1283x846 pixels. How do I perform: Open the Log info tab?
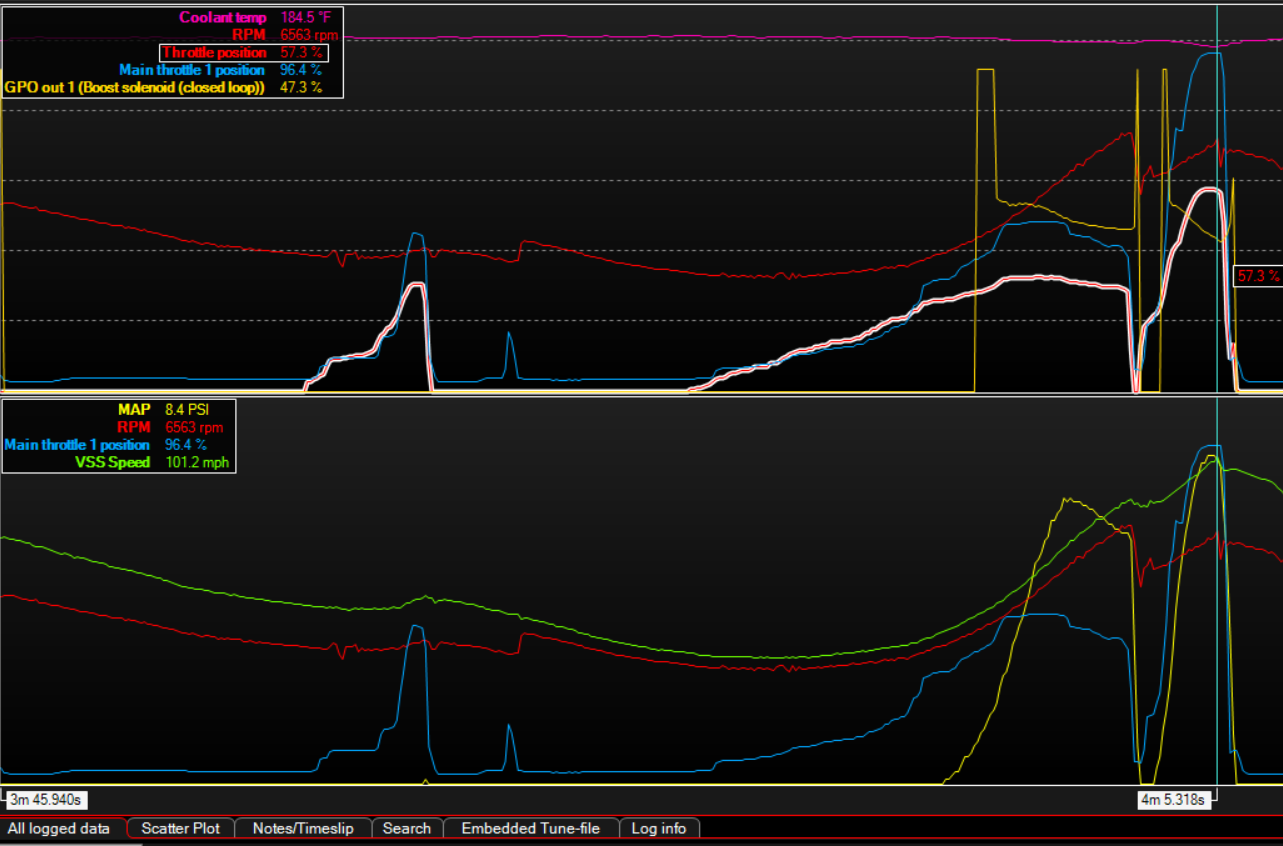[x=659, y=828]
